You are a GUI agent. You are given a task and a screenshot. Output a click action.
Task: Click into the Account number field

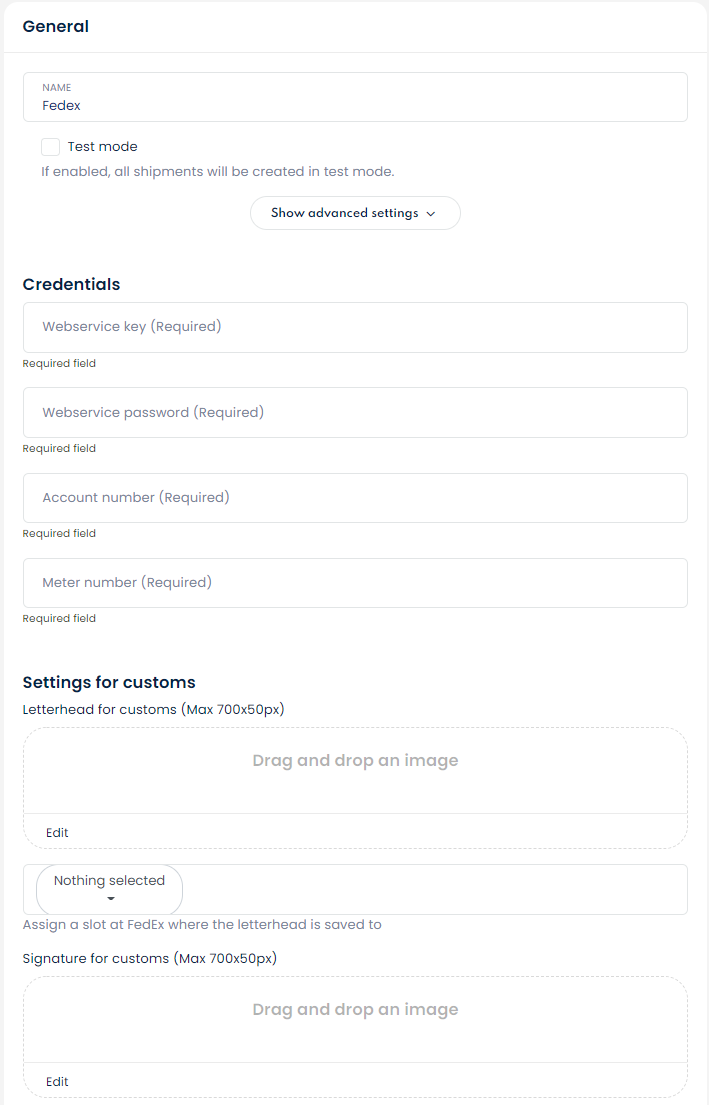click(355, 497)
